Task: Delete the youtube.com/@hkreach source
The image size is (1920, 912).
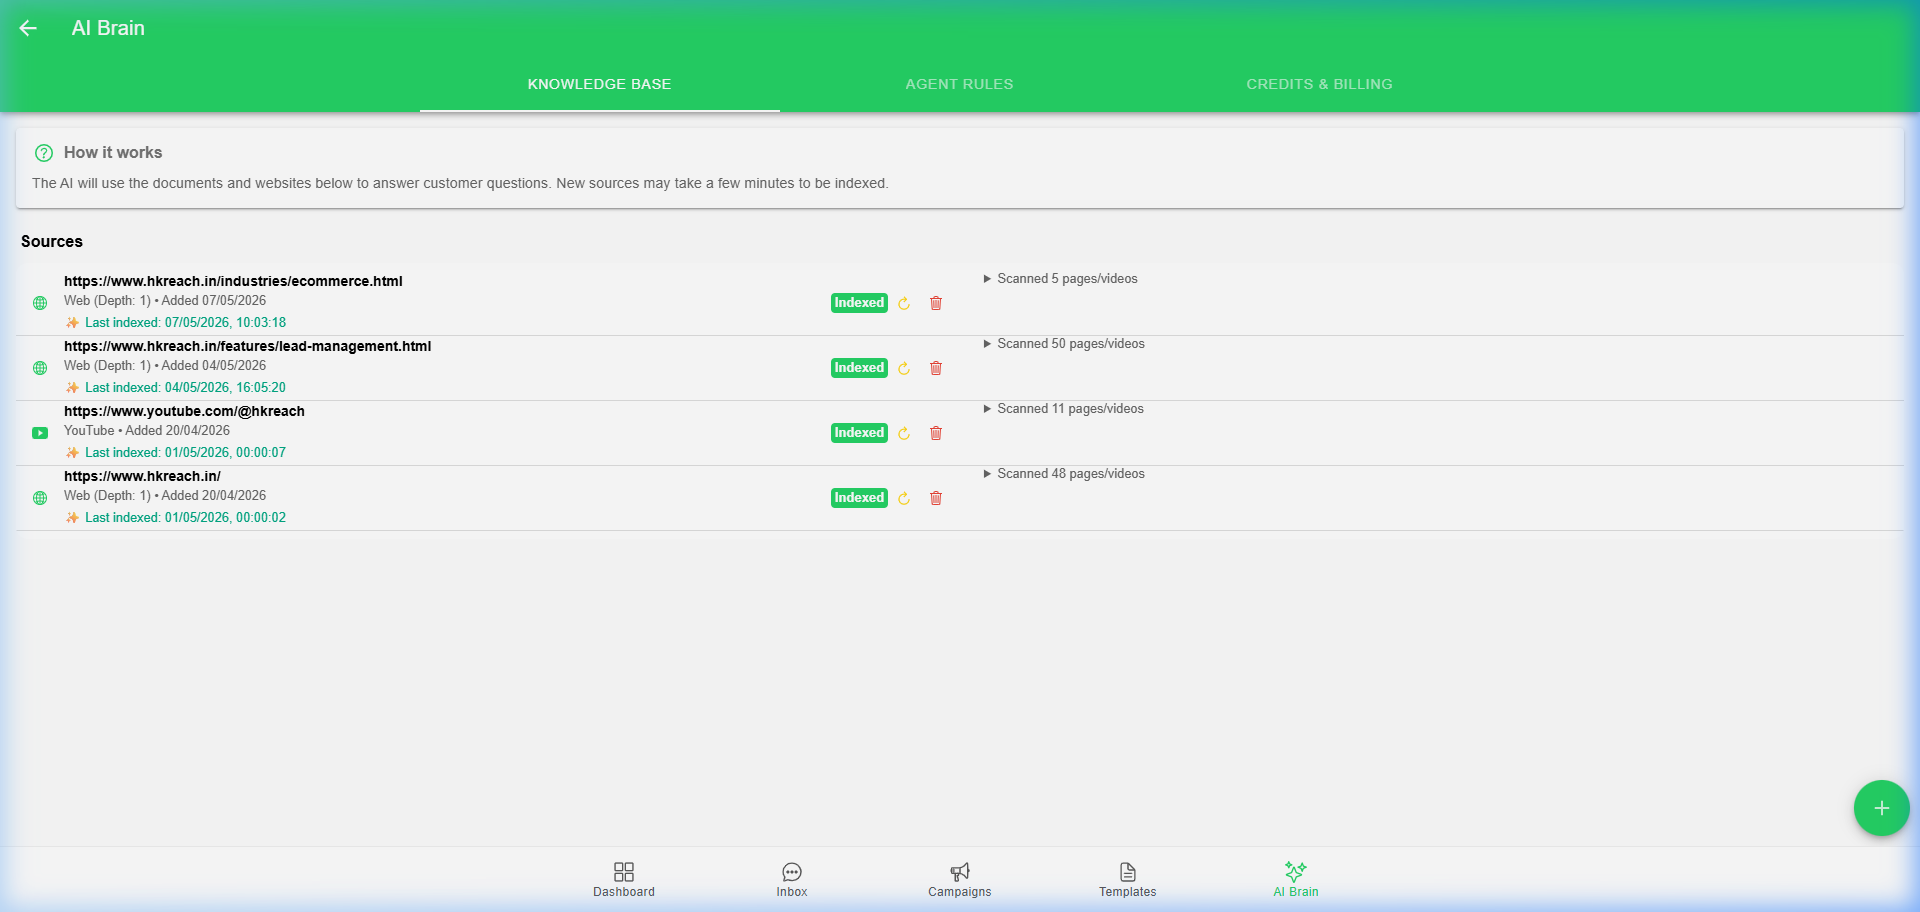Action: [x=936, y=433]
